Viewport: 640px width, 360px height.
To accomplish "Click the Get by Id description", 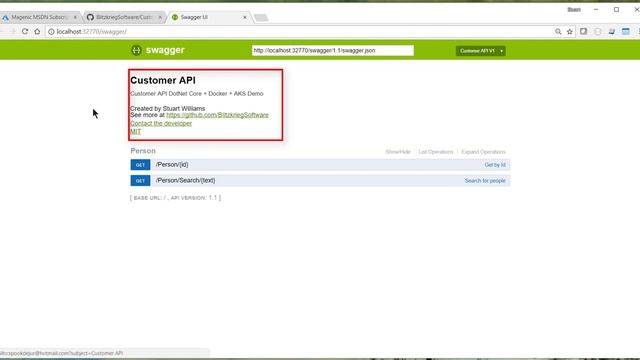I will click(495, 165).
